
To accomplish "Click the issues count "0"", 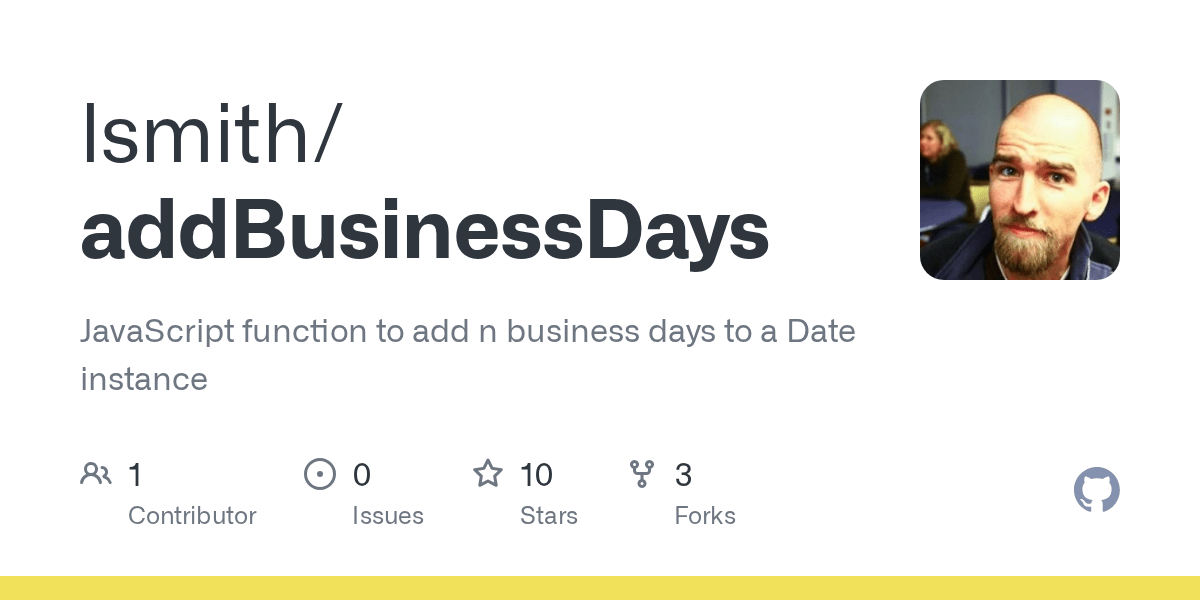I will [x=362, y=475].
